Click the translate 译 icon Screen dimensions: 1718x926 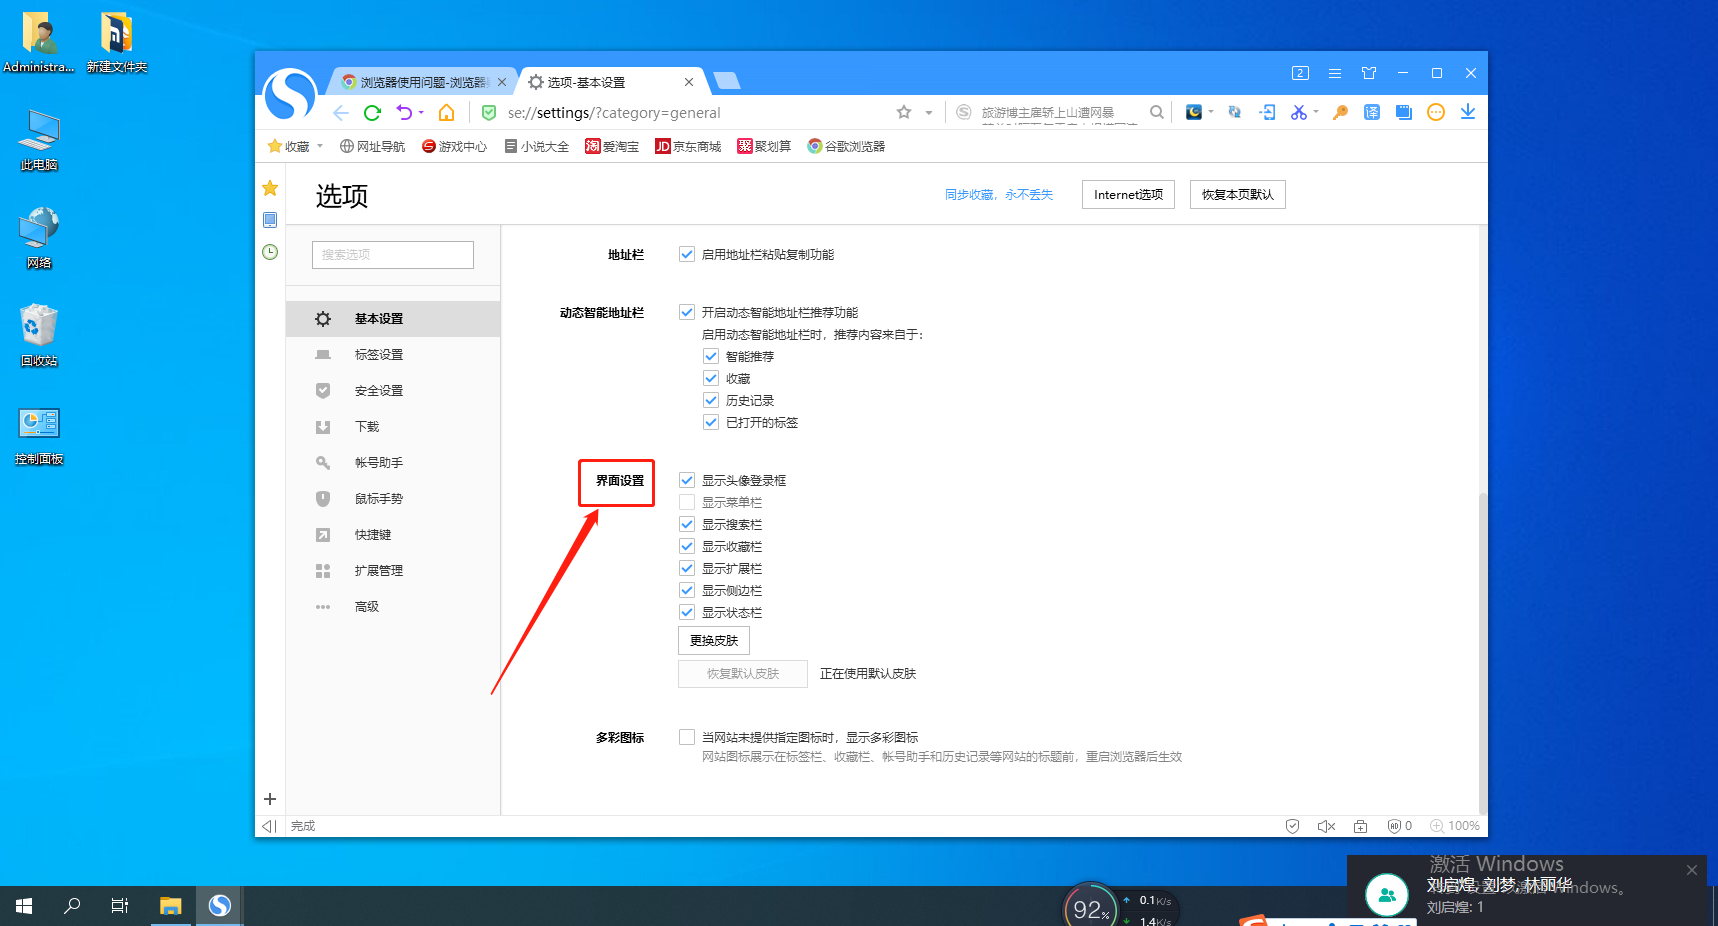click(1372, 112)
